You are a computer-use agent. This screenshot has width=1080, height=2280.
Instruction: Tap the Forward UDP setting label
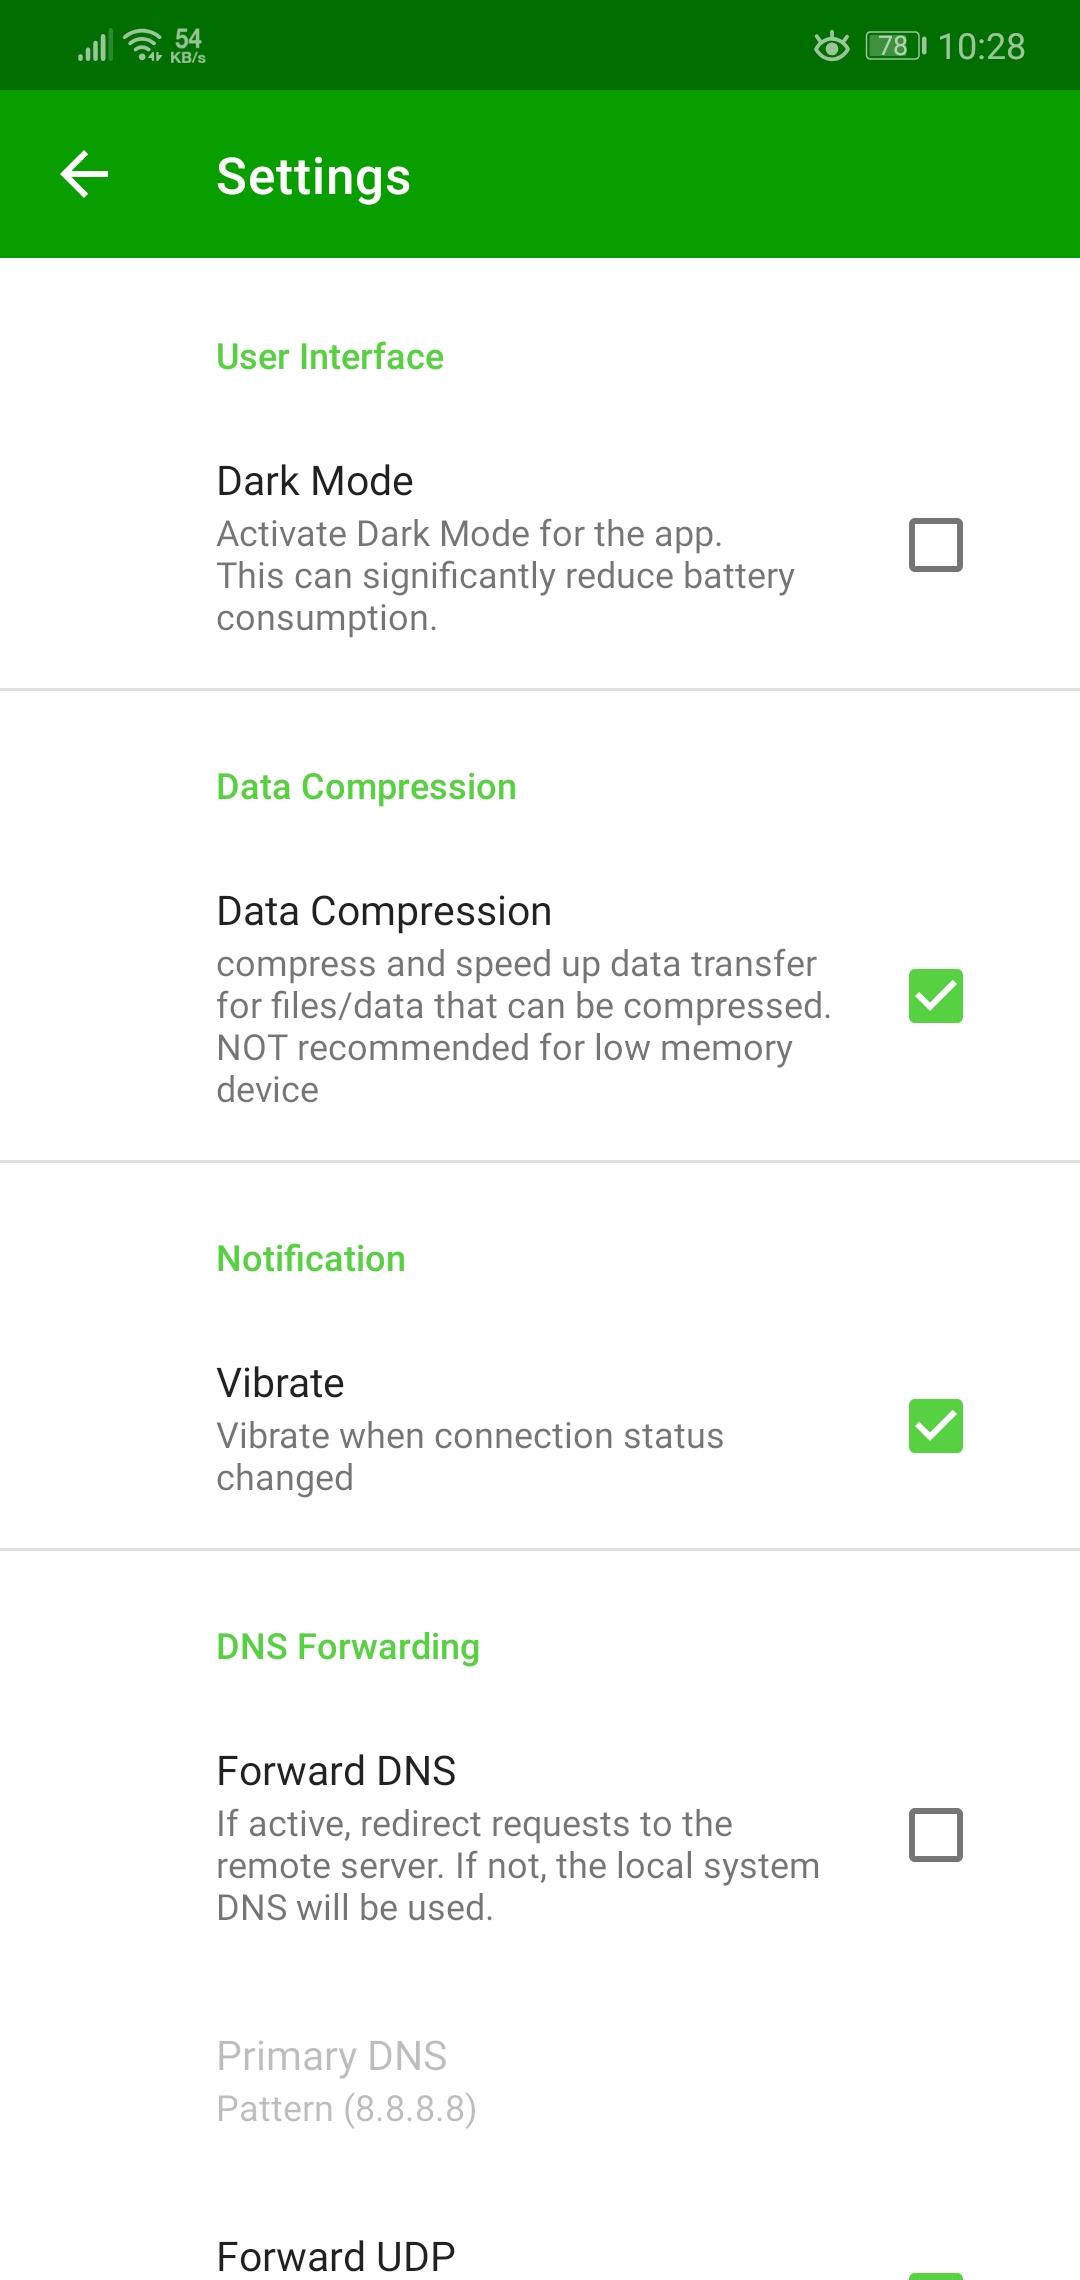pyautogui.click(x=336, y=2257)
